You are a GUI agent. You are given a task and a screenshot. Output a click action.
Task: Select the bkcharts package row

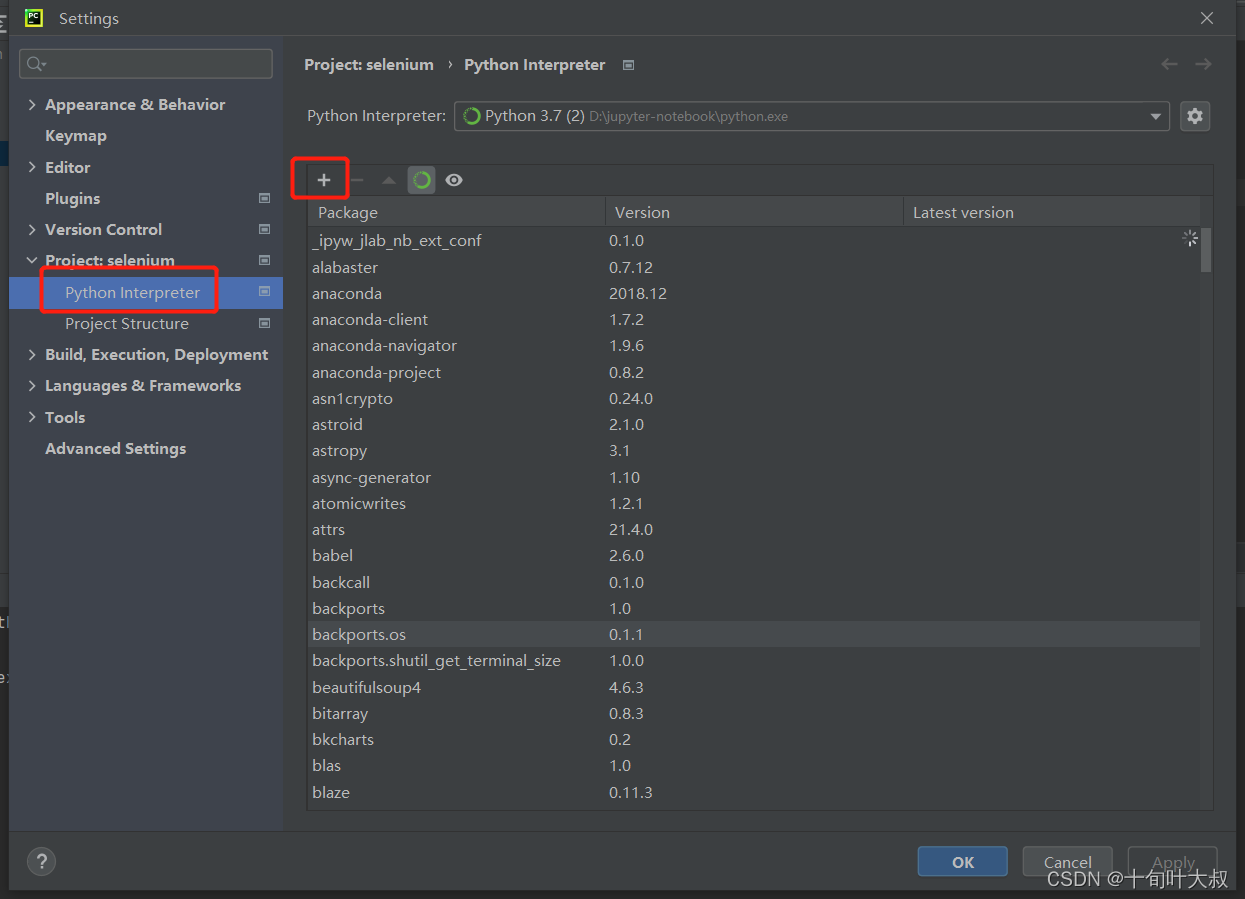click(754, 739)
